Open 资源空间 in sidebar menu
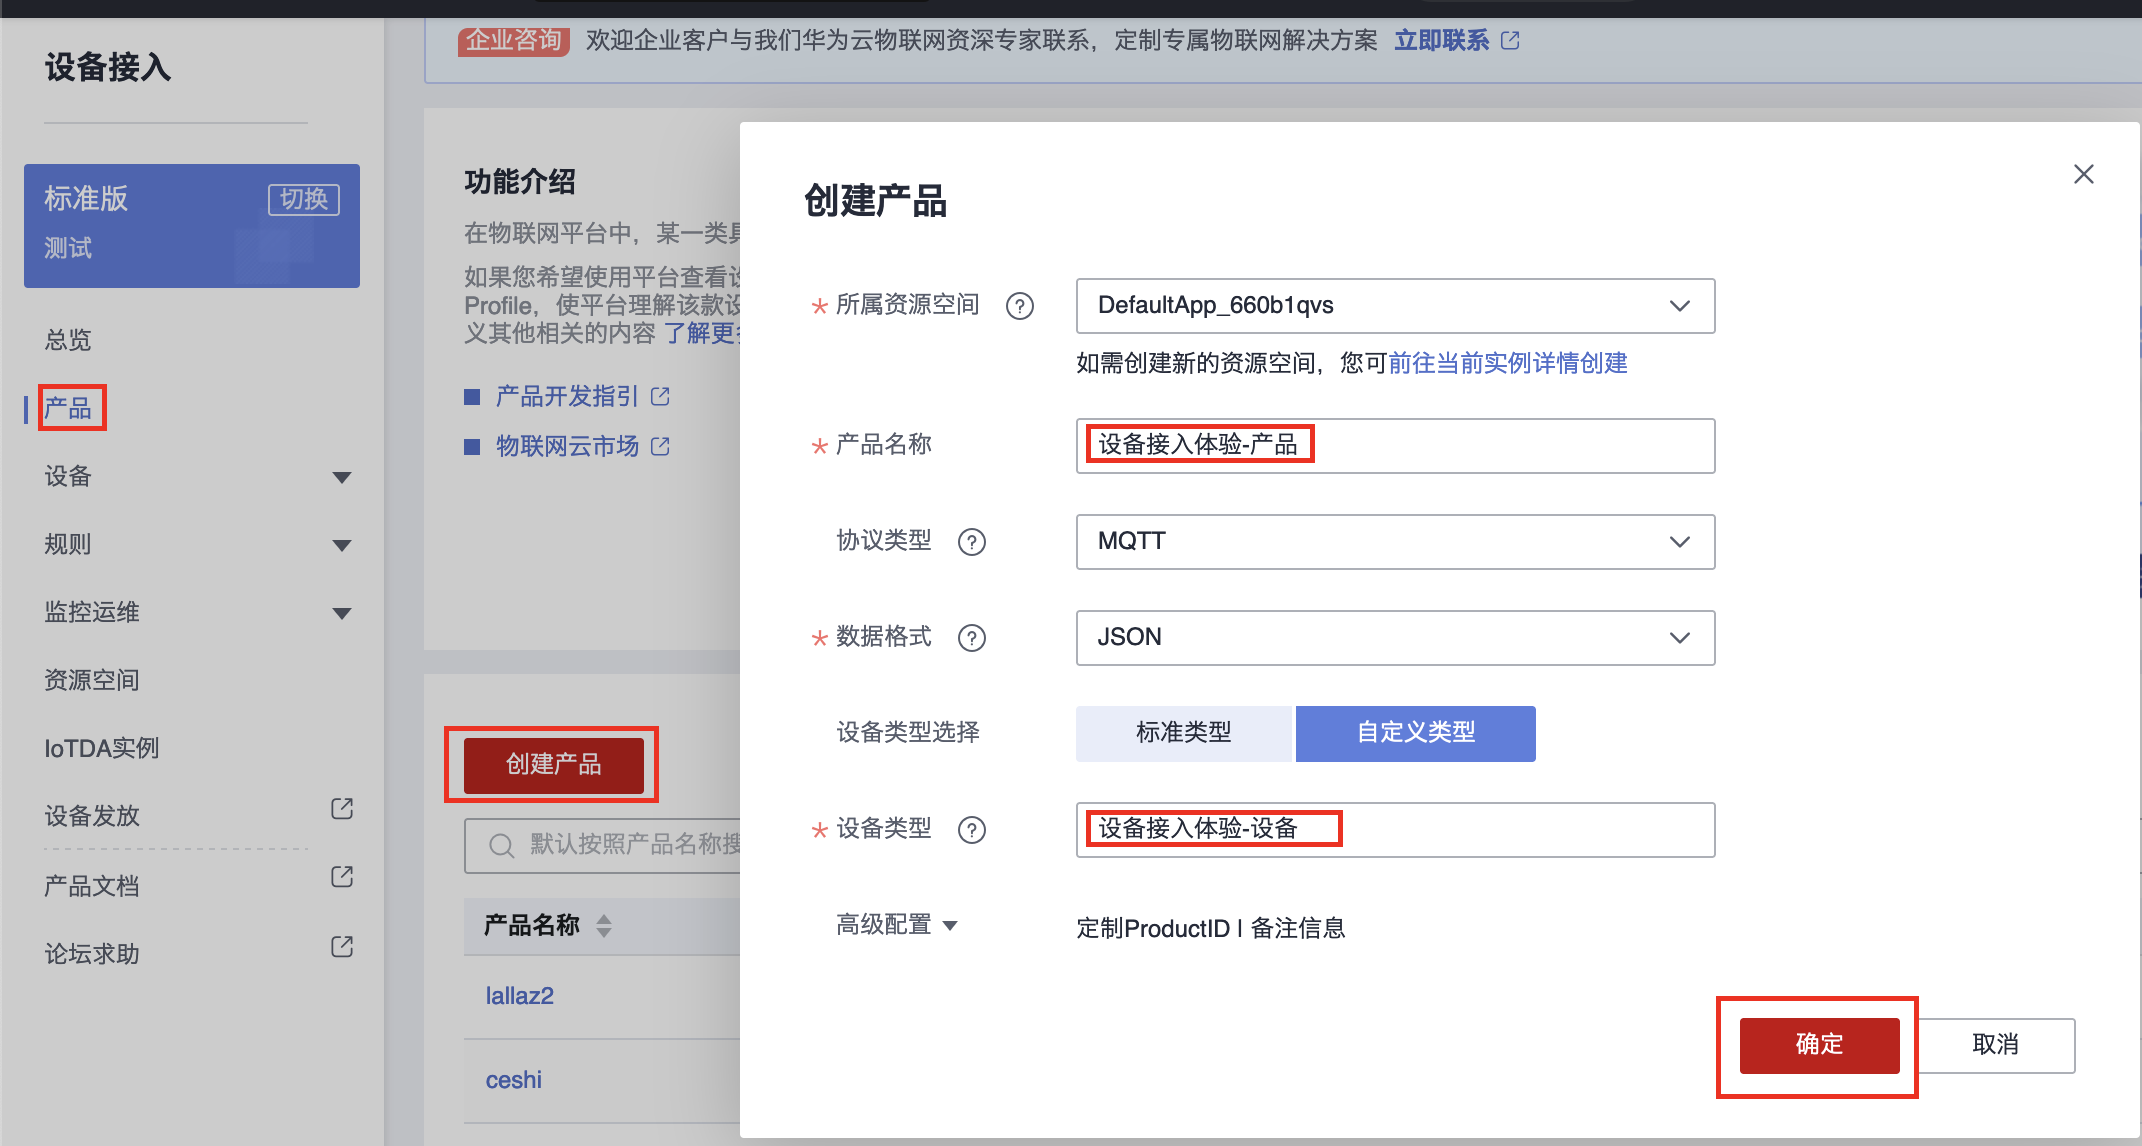 (x=92, y=680)
